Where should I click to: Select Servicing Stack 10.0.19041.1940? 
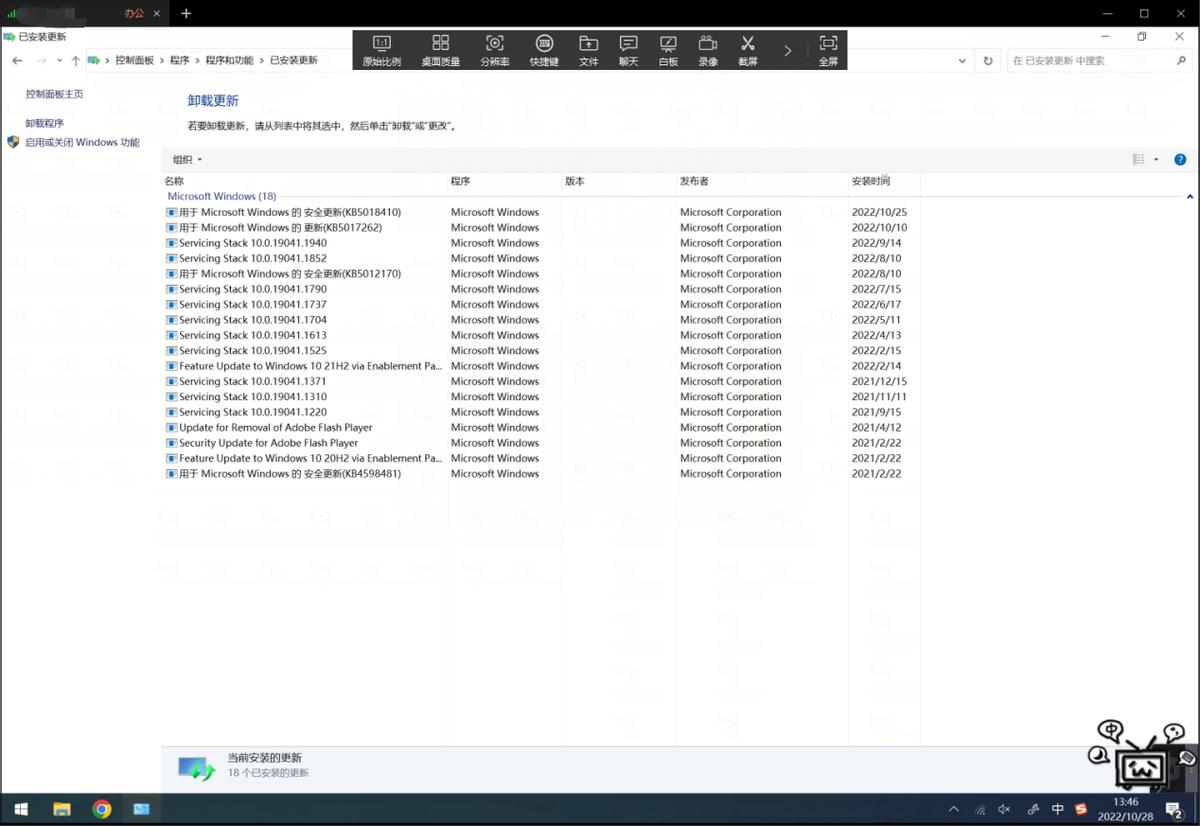tap(541, 243)
